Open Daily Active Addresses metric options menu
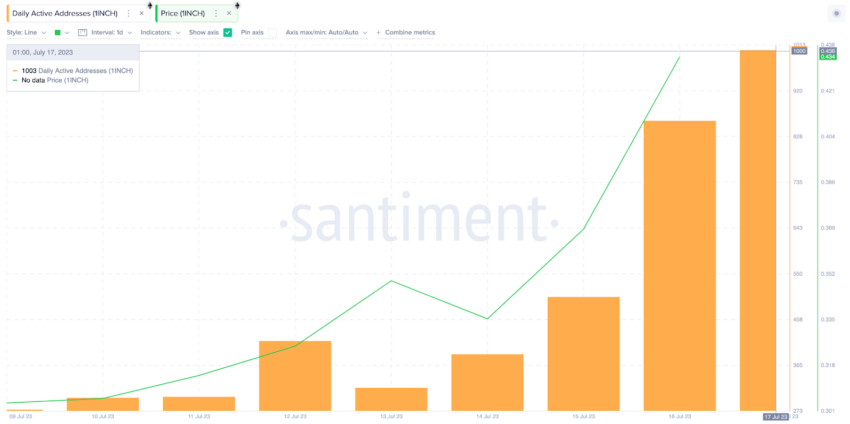The width and height of the screenshot is (850, 424). [128, 13]
